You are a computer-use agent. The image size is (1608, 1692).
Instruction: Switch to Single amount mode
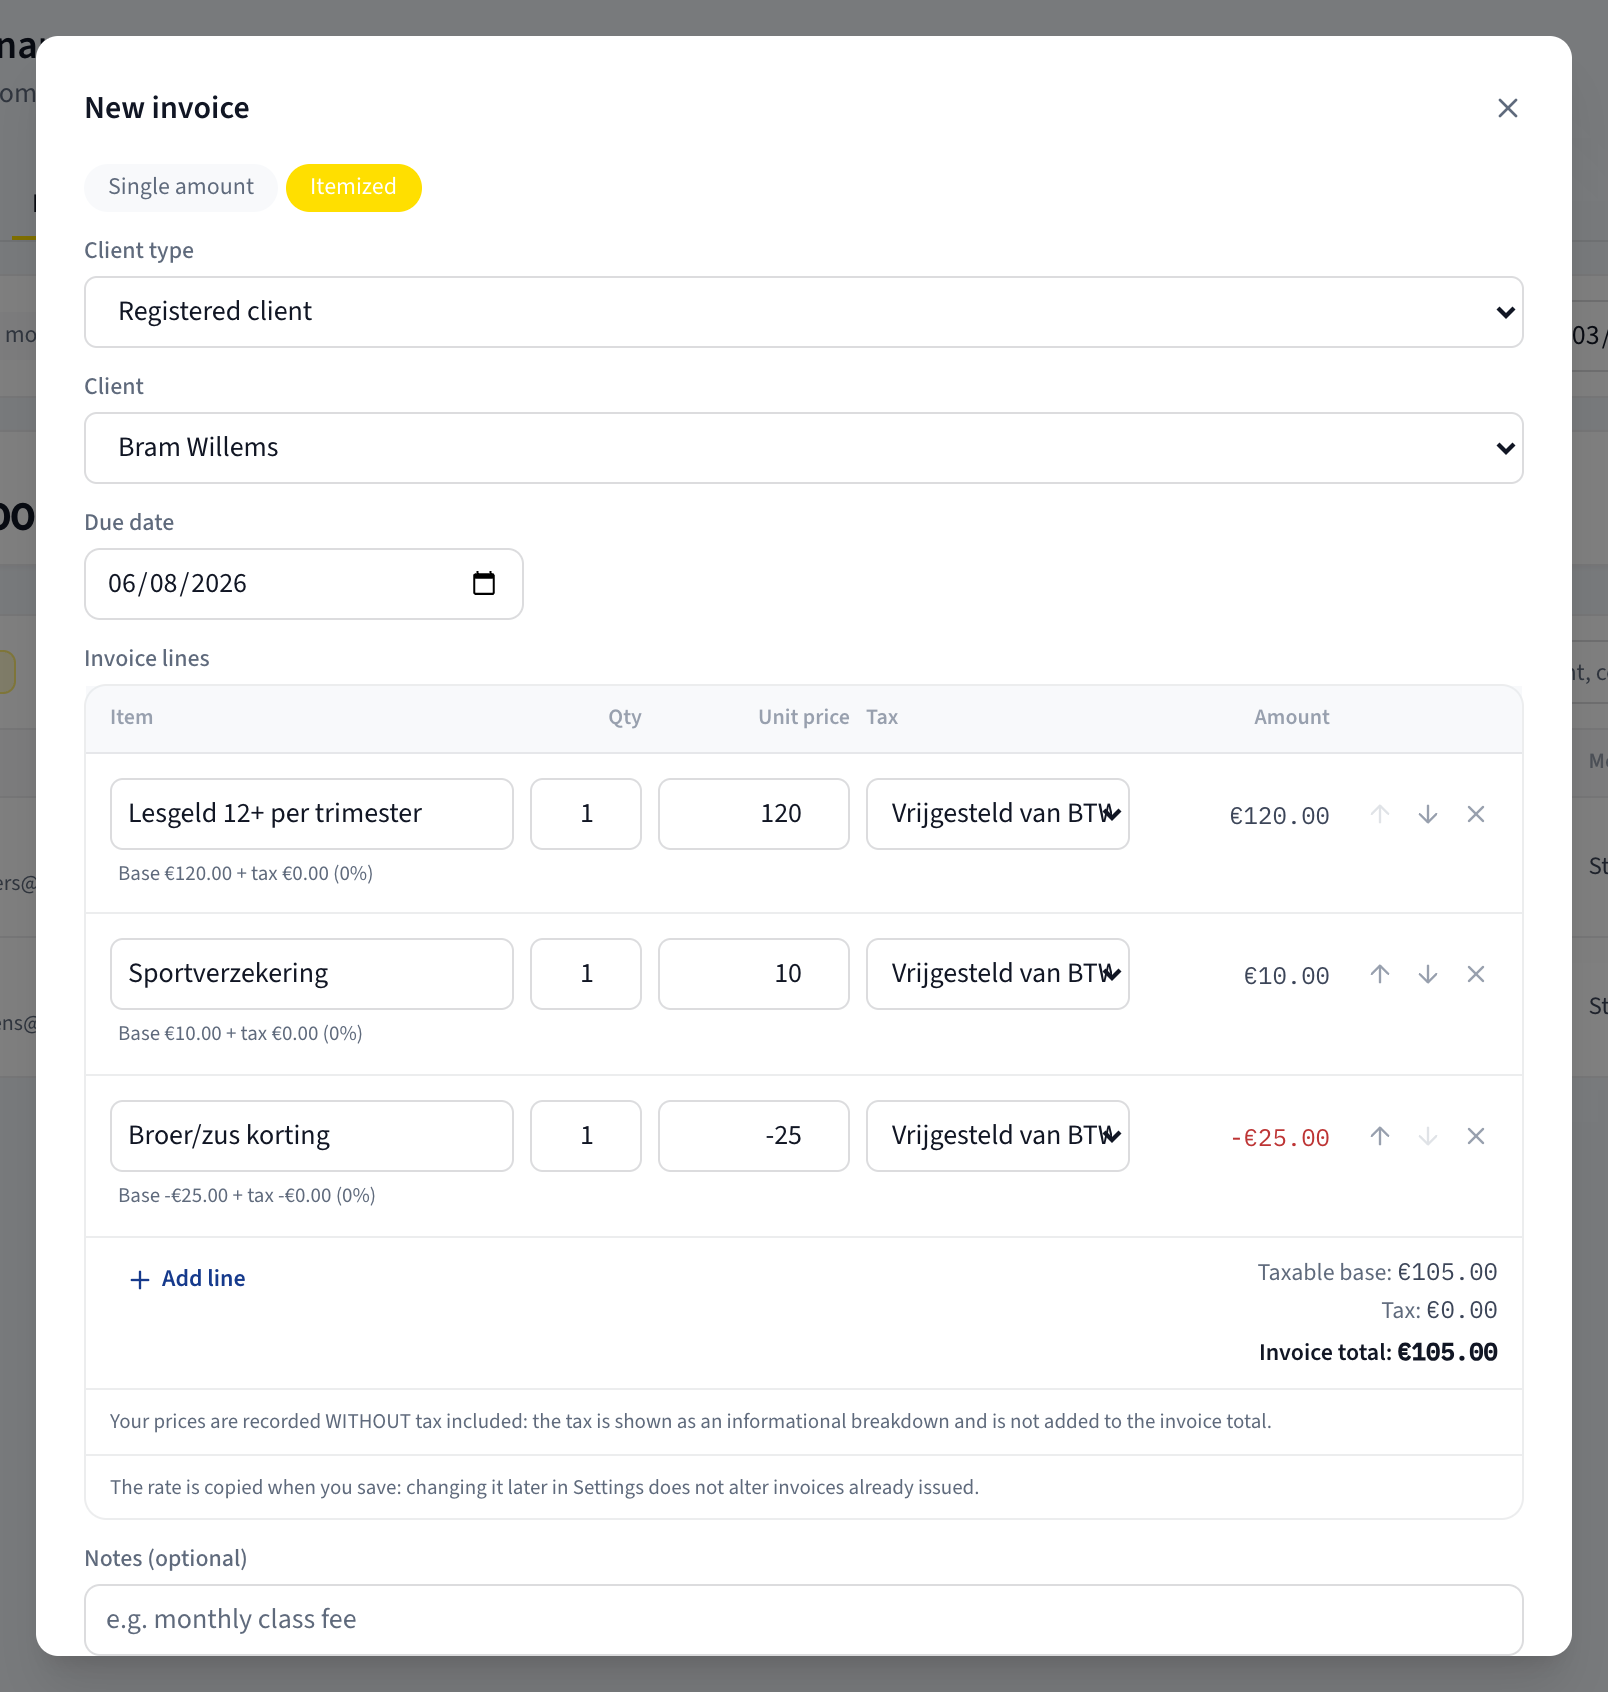click(181, 187)
